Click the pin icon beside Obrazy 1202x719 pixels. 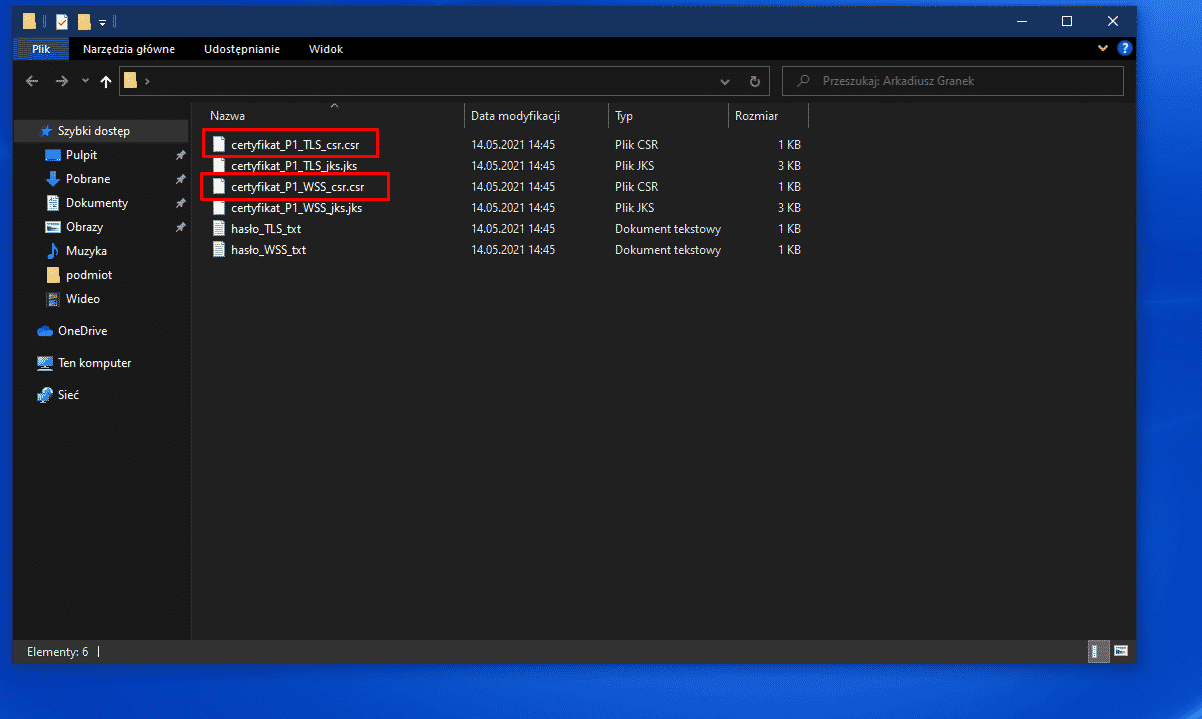180,227
